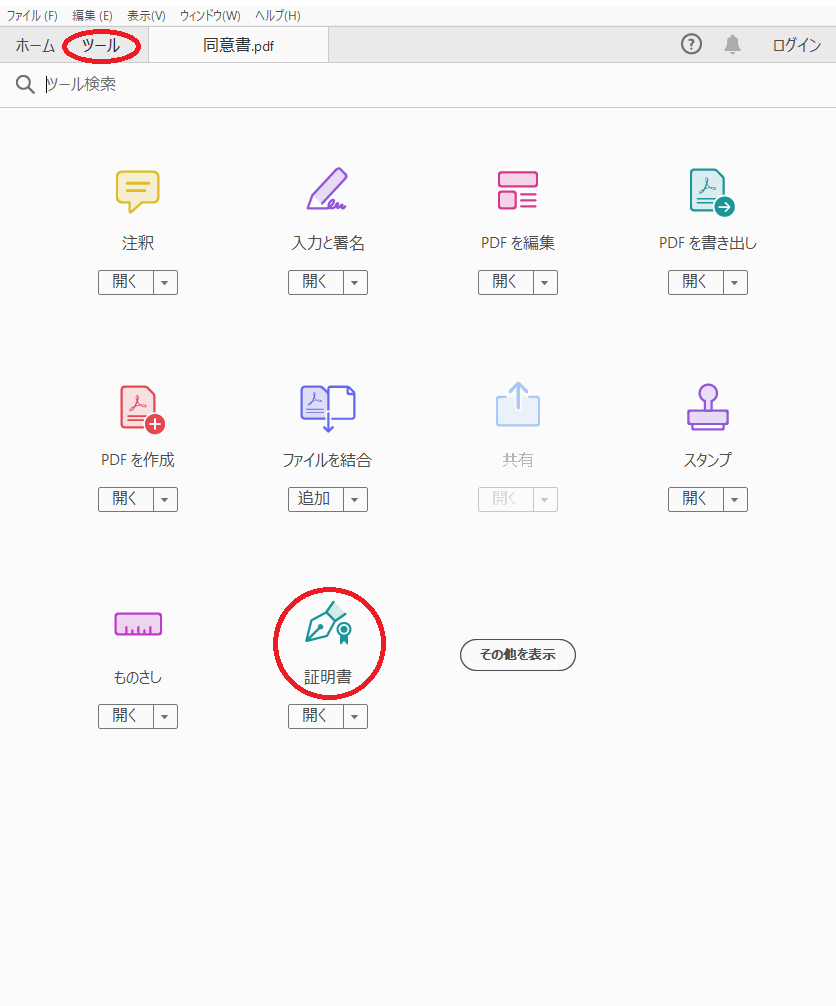Click the ログイン button
This screenshot has width=836, height=1006.
click(x=796, y=45)
